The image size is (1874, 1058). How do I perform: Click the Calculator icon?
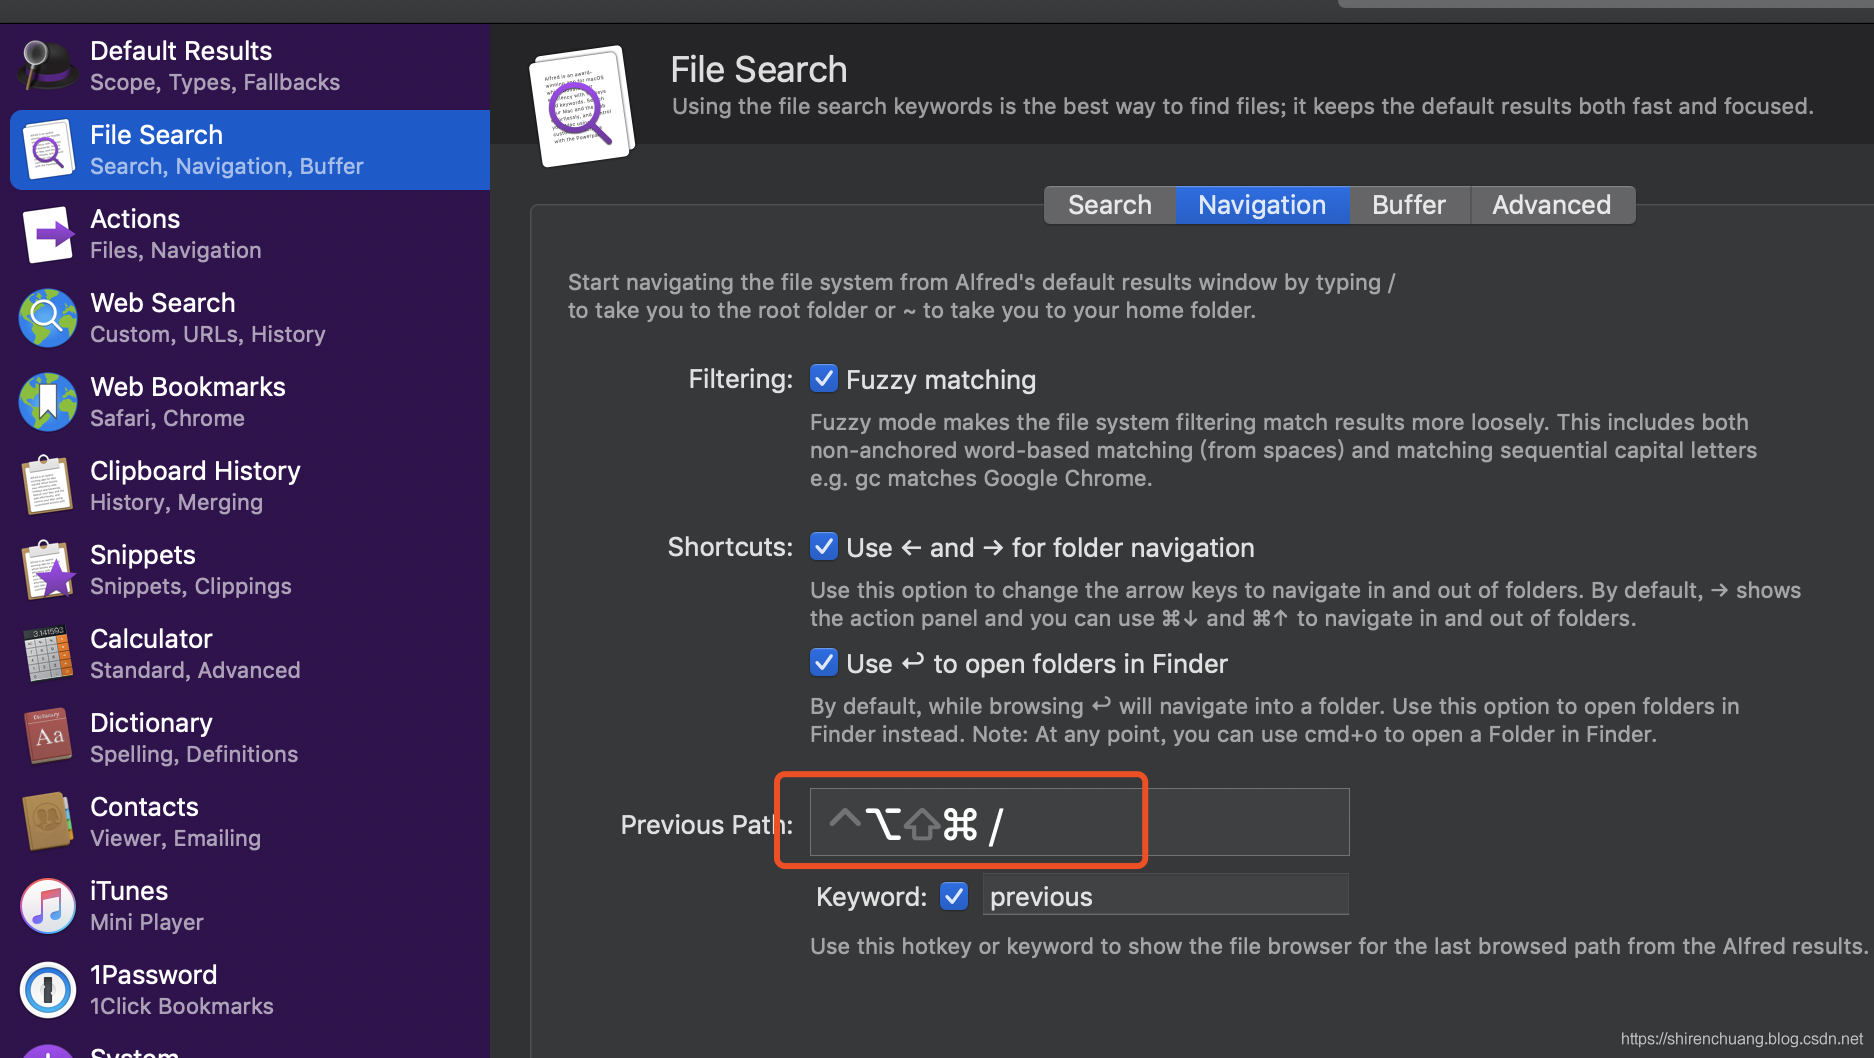[47, 654]
